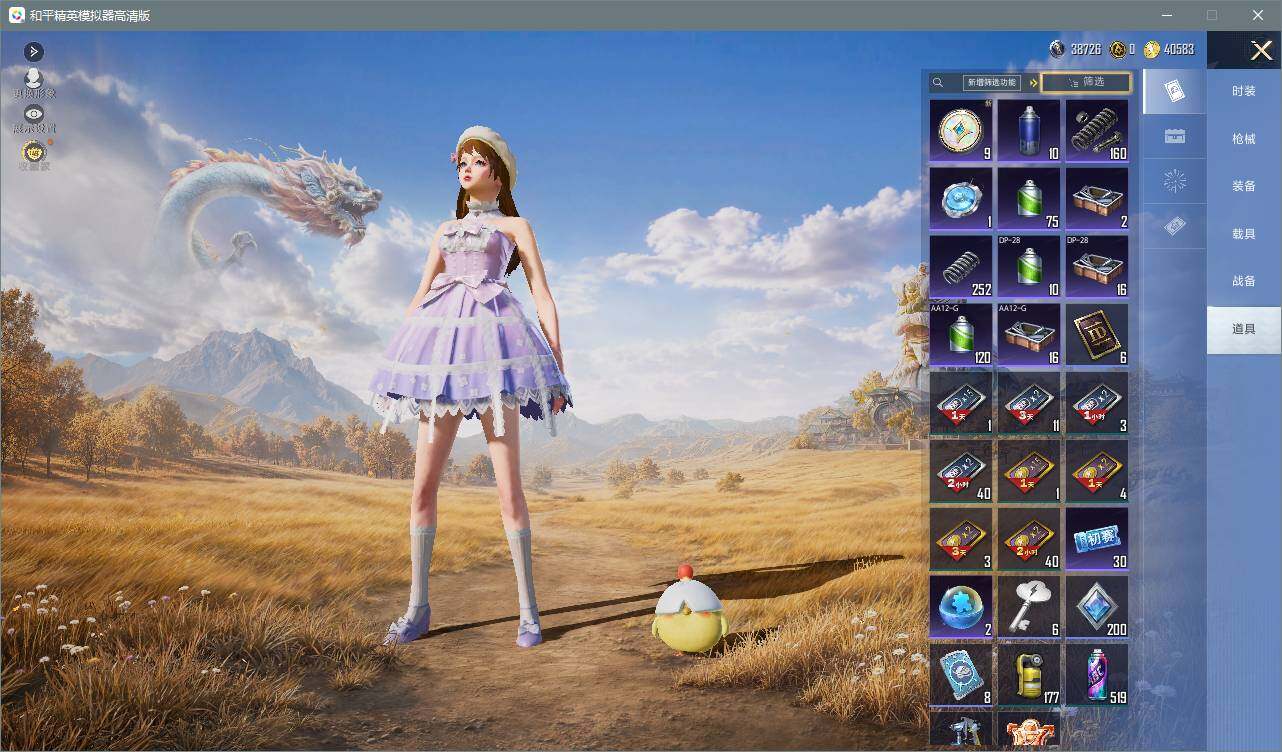Close the inventory with the X button
Screen dimensions: 1282x752
1261,50
